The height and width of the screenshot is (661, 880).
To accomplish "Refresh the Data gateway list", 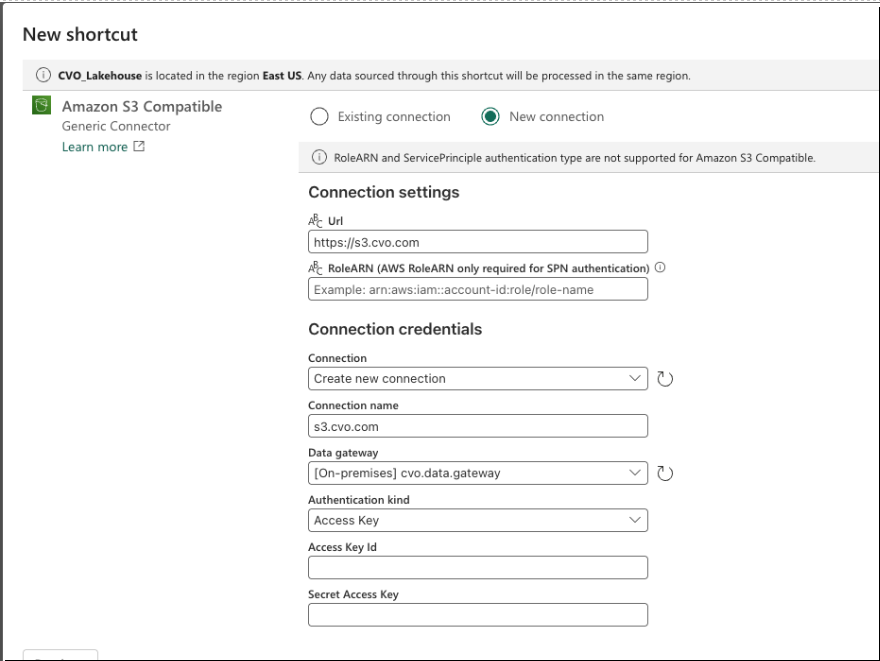I will (664, 474).
